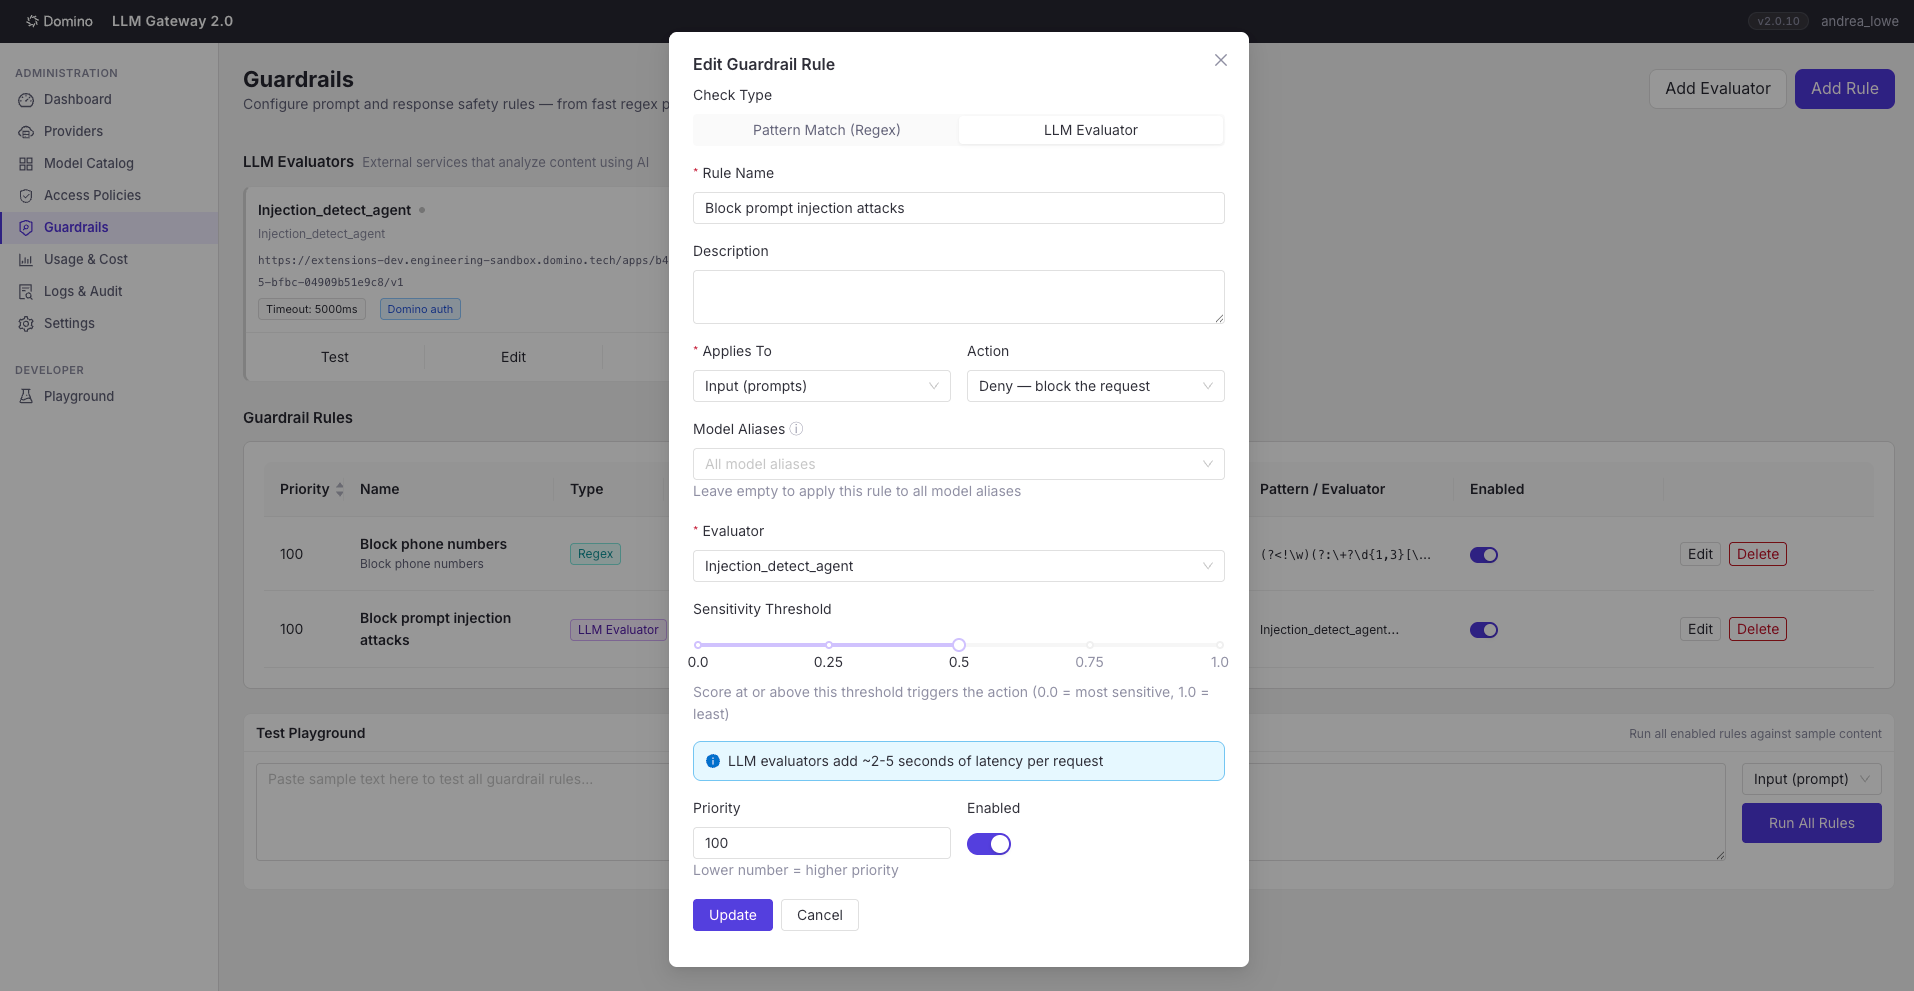1914x991 pixels.
Task: Click the Run All Rules button
Action: coord(1811,823)
